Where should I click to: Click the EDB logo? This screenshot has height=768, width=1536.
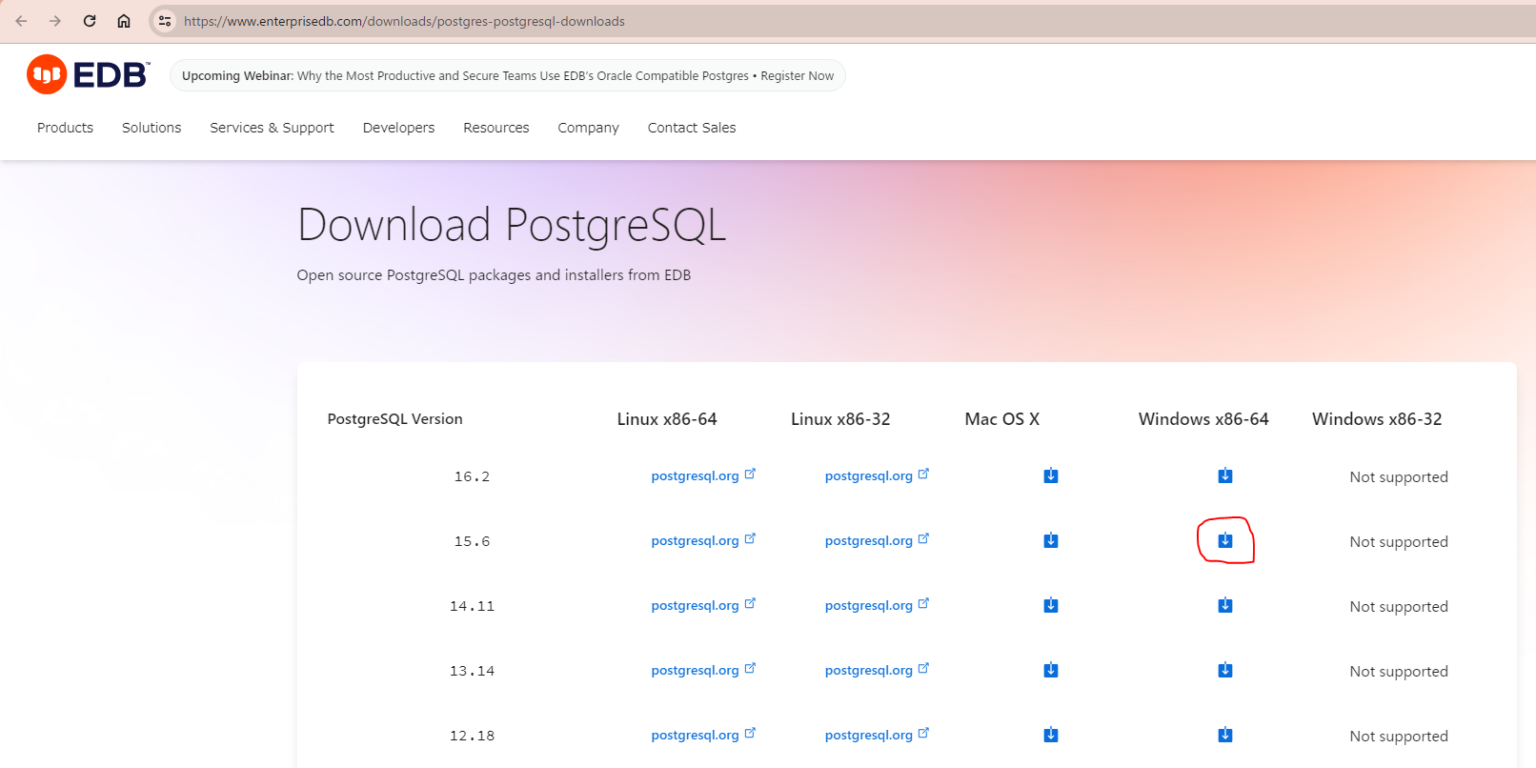[87, 74]
